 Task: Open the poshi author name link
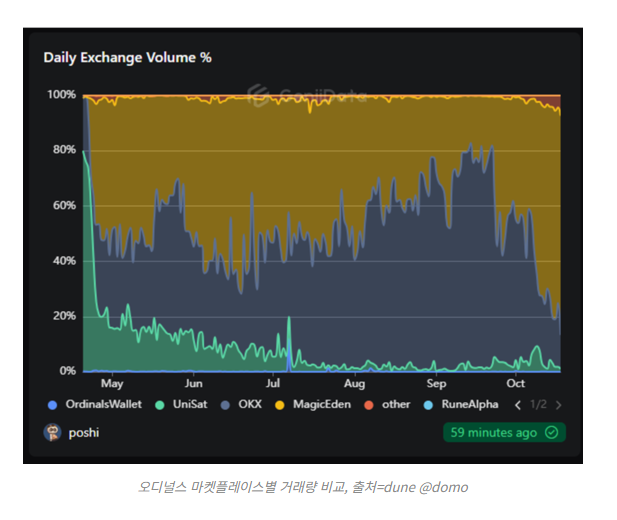pyautogui.click(x=84, y=433)
